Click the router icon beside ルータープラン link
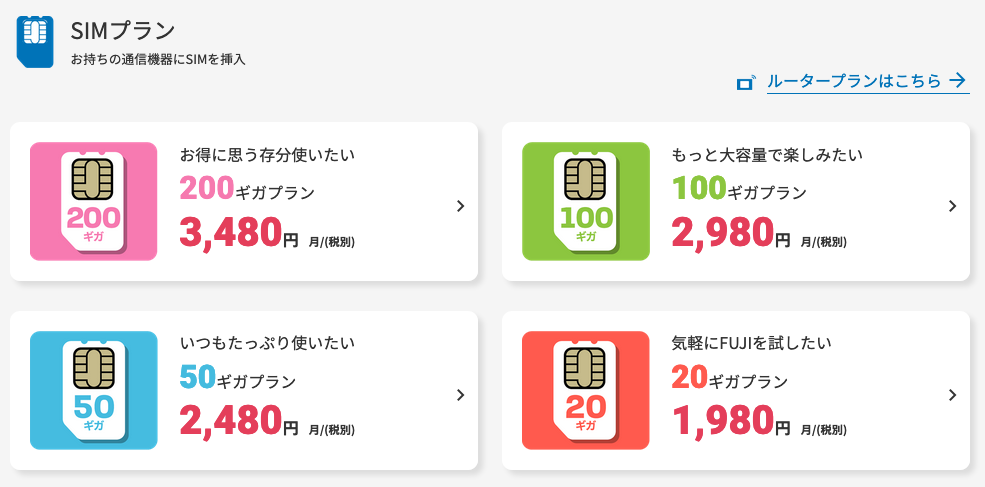 coord(746,82)
